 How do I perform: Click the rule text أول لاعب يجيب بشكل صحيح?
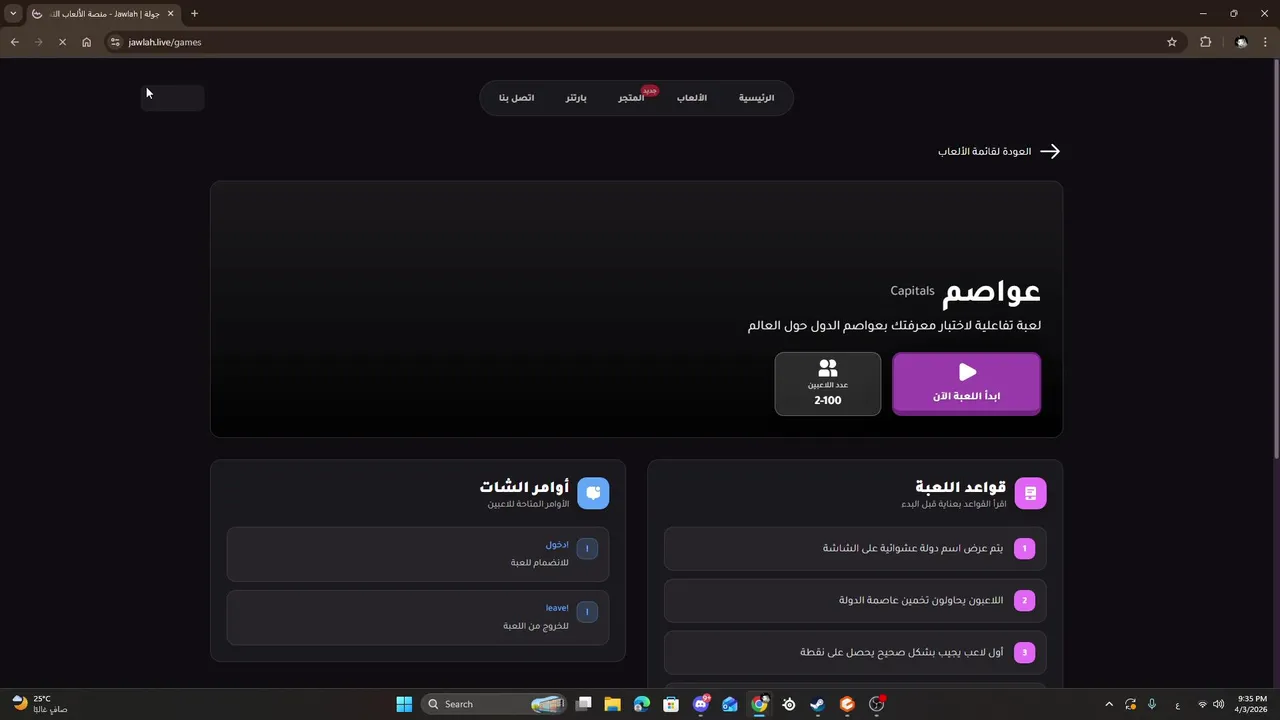point(902,652)
